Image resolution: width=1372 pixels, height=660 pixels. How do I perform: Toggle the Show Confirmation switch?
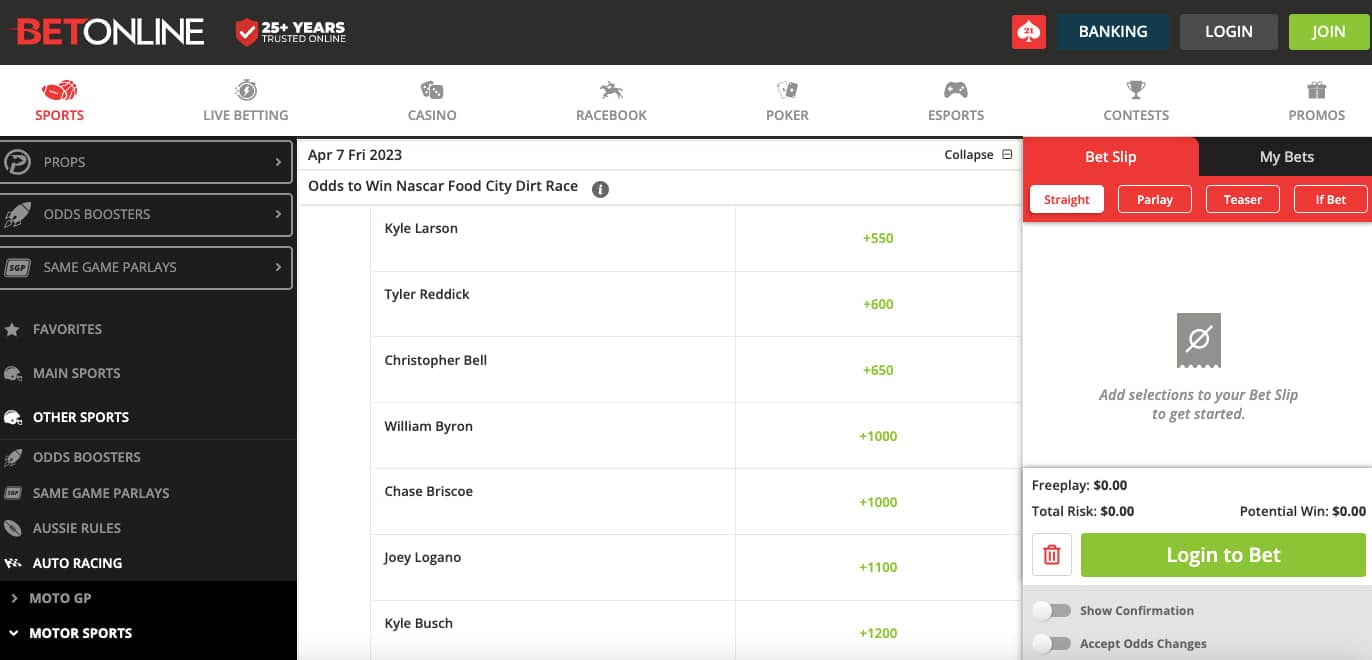pos(1052,610)
